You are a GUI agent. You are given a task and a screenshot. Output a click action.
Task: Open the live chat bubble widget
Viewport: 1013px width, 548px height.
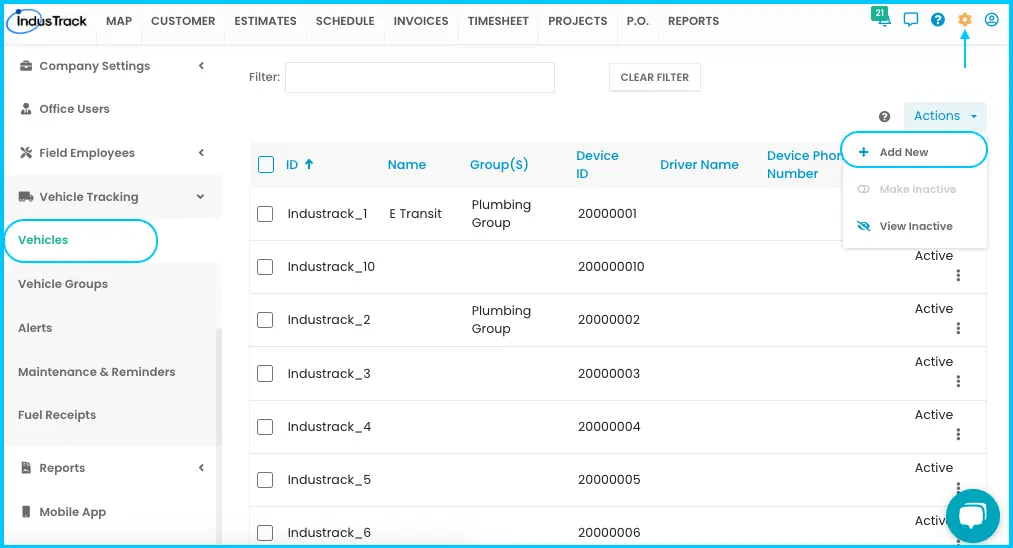[x=972, y=516]
